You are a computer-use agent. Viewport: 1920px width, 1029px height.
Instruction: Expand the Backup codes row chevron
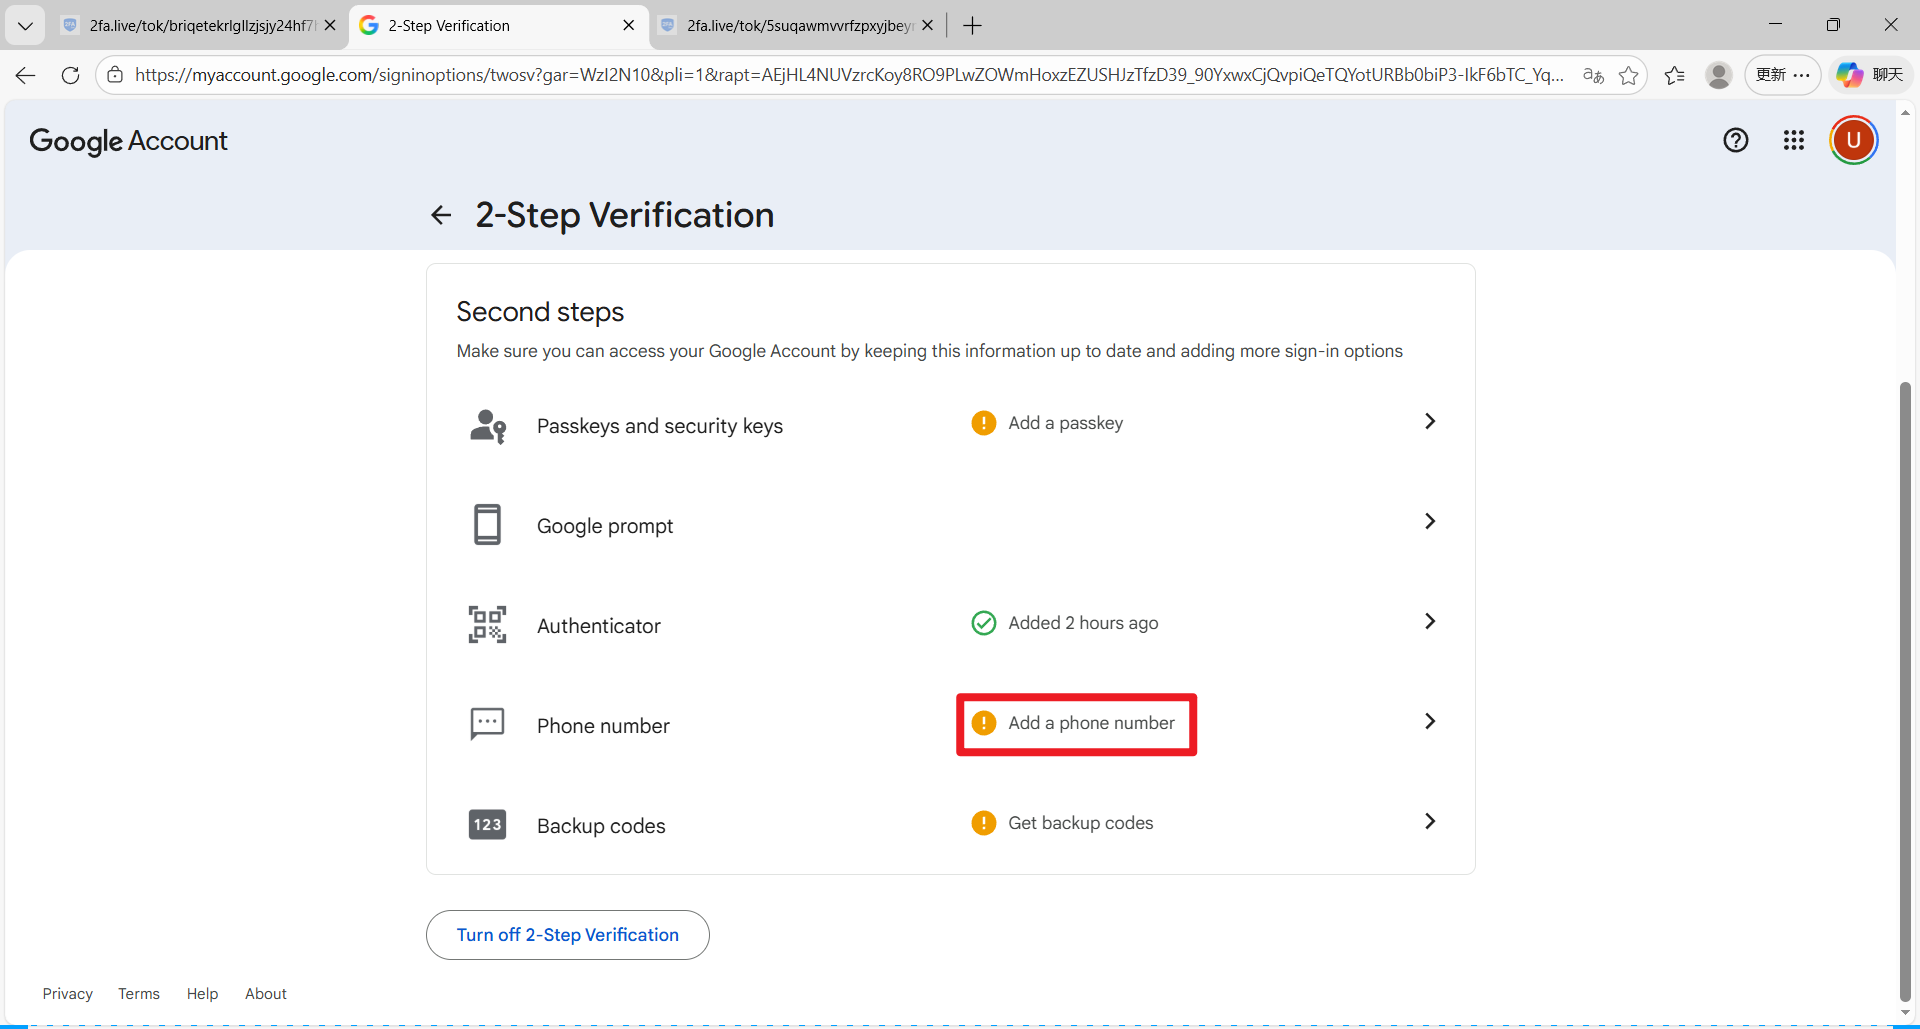[x=1429, y=822]
